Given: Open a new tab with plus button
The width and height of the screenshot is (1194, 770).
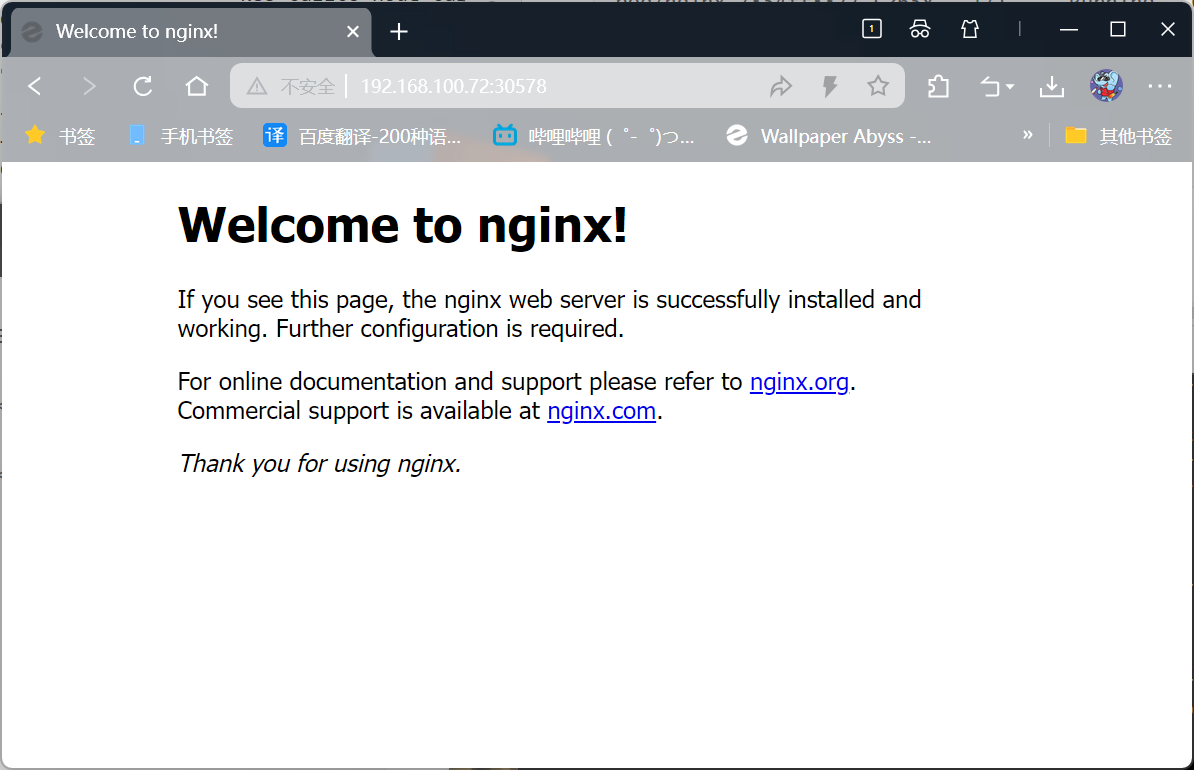Looking at the screenshot, I should (x=399, y=31).
